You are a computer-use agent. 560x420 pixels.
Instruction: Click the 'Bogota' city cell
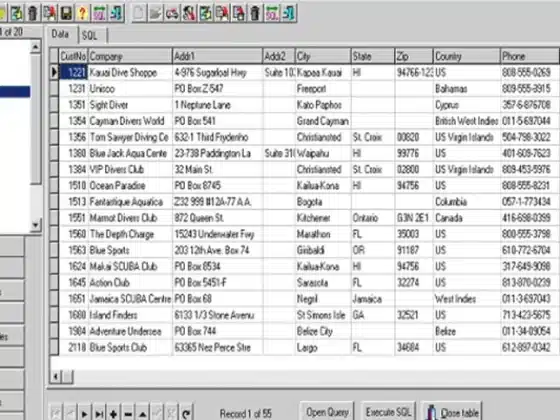pyautogui.click(x=323, y=202)
